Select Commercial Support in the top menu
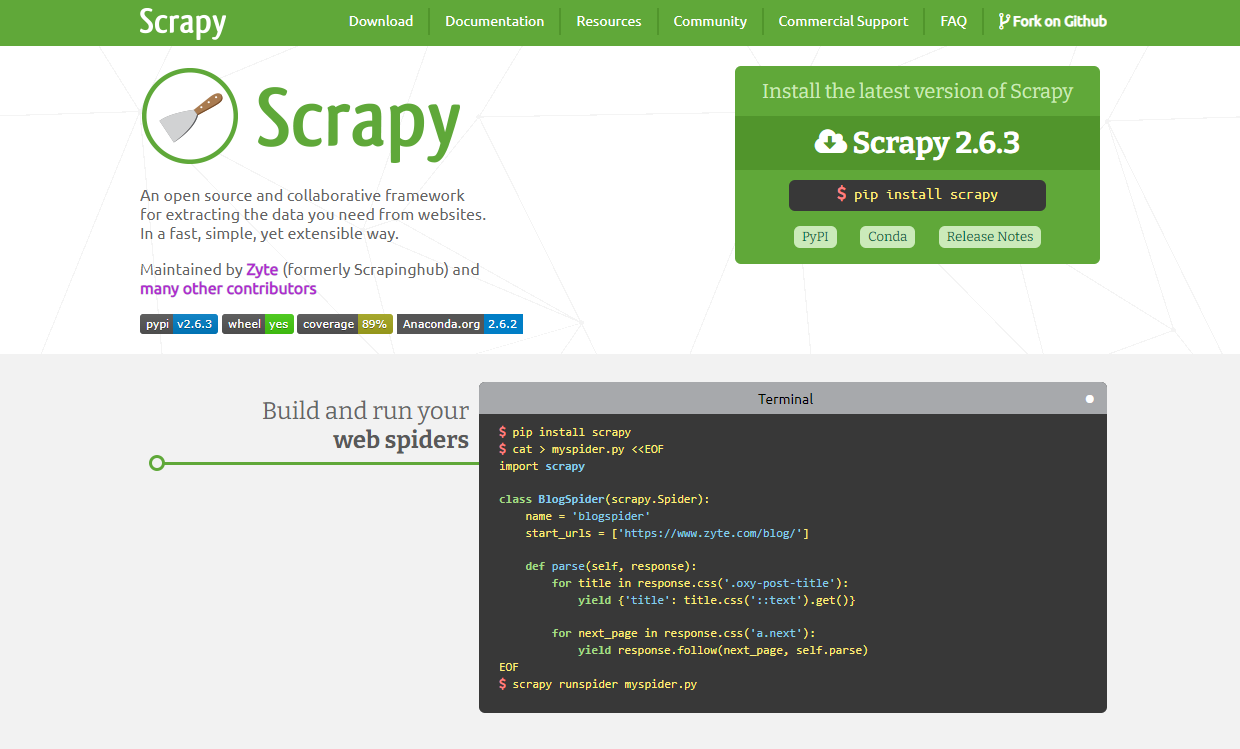The width and height of the screenshot is (1240, 749). [x=843, y=21]
